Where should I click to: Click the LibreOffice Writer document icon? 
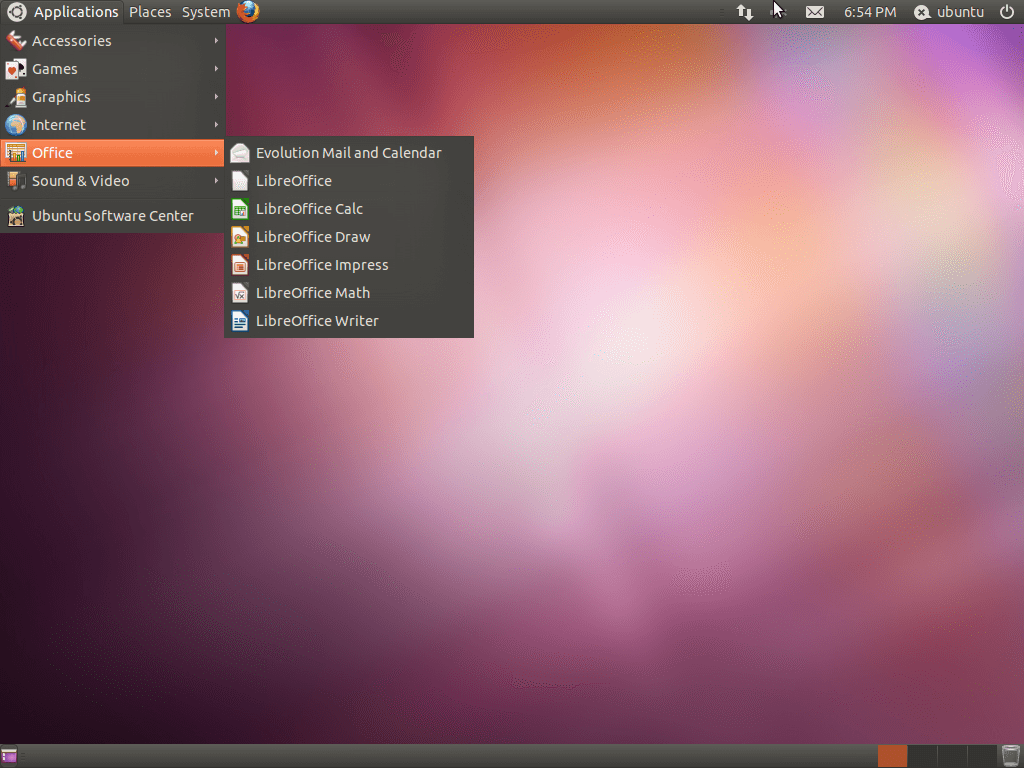240,321
